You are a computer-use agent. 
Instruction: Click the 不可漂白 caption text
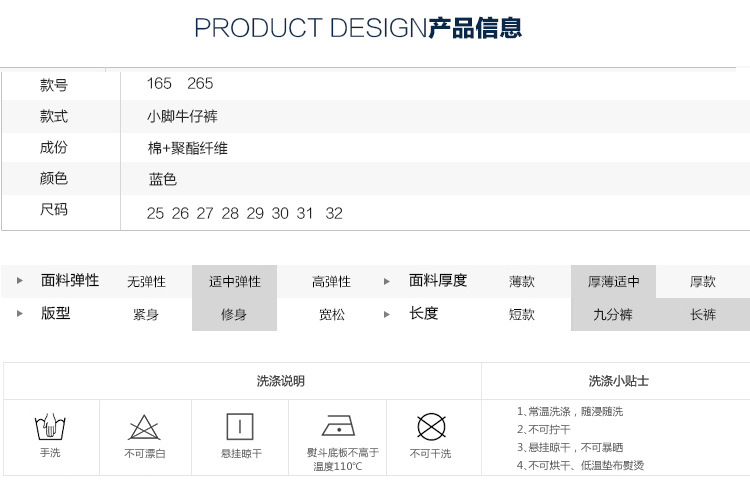tap(144, 453)
